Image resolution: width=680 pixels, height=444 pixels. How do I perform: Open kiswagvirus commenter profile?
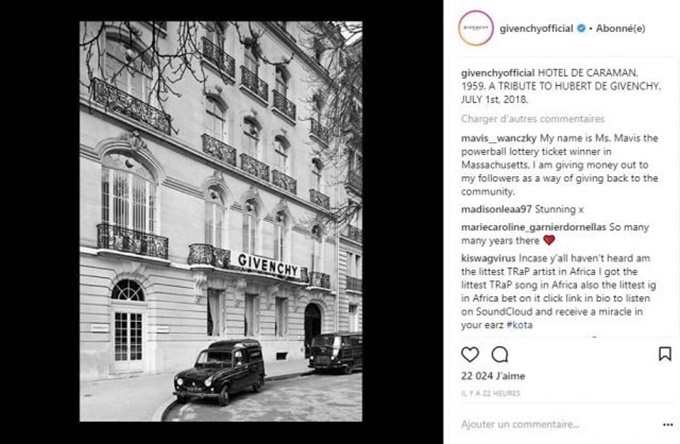[488, 258]
